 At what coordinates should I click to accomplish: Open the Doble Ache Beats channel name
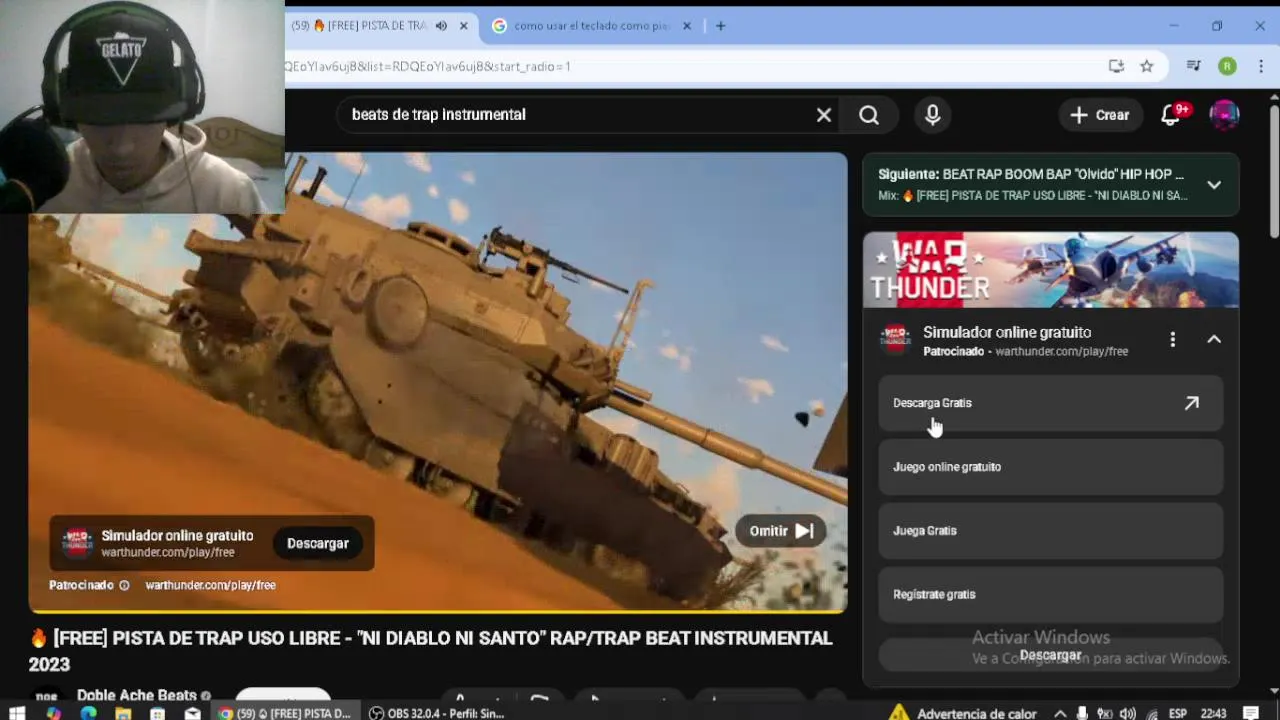click(x=137, y=696)
